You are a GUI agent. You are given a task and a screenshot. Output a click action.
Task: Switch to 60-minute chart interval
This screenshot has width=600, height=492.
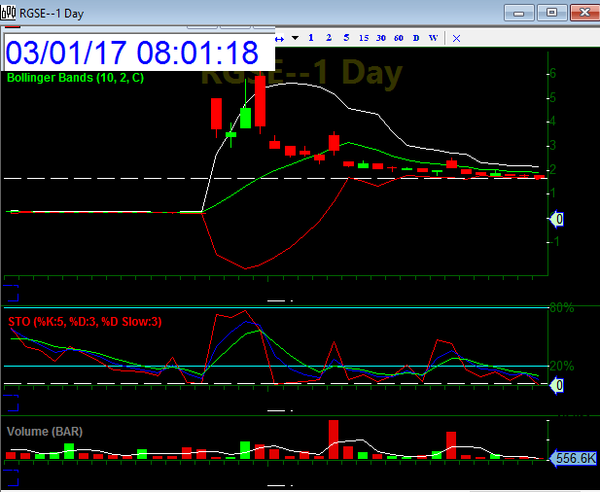(x=398, y=38)
